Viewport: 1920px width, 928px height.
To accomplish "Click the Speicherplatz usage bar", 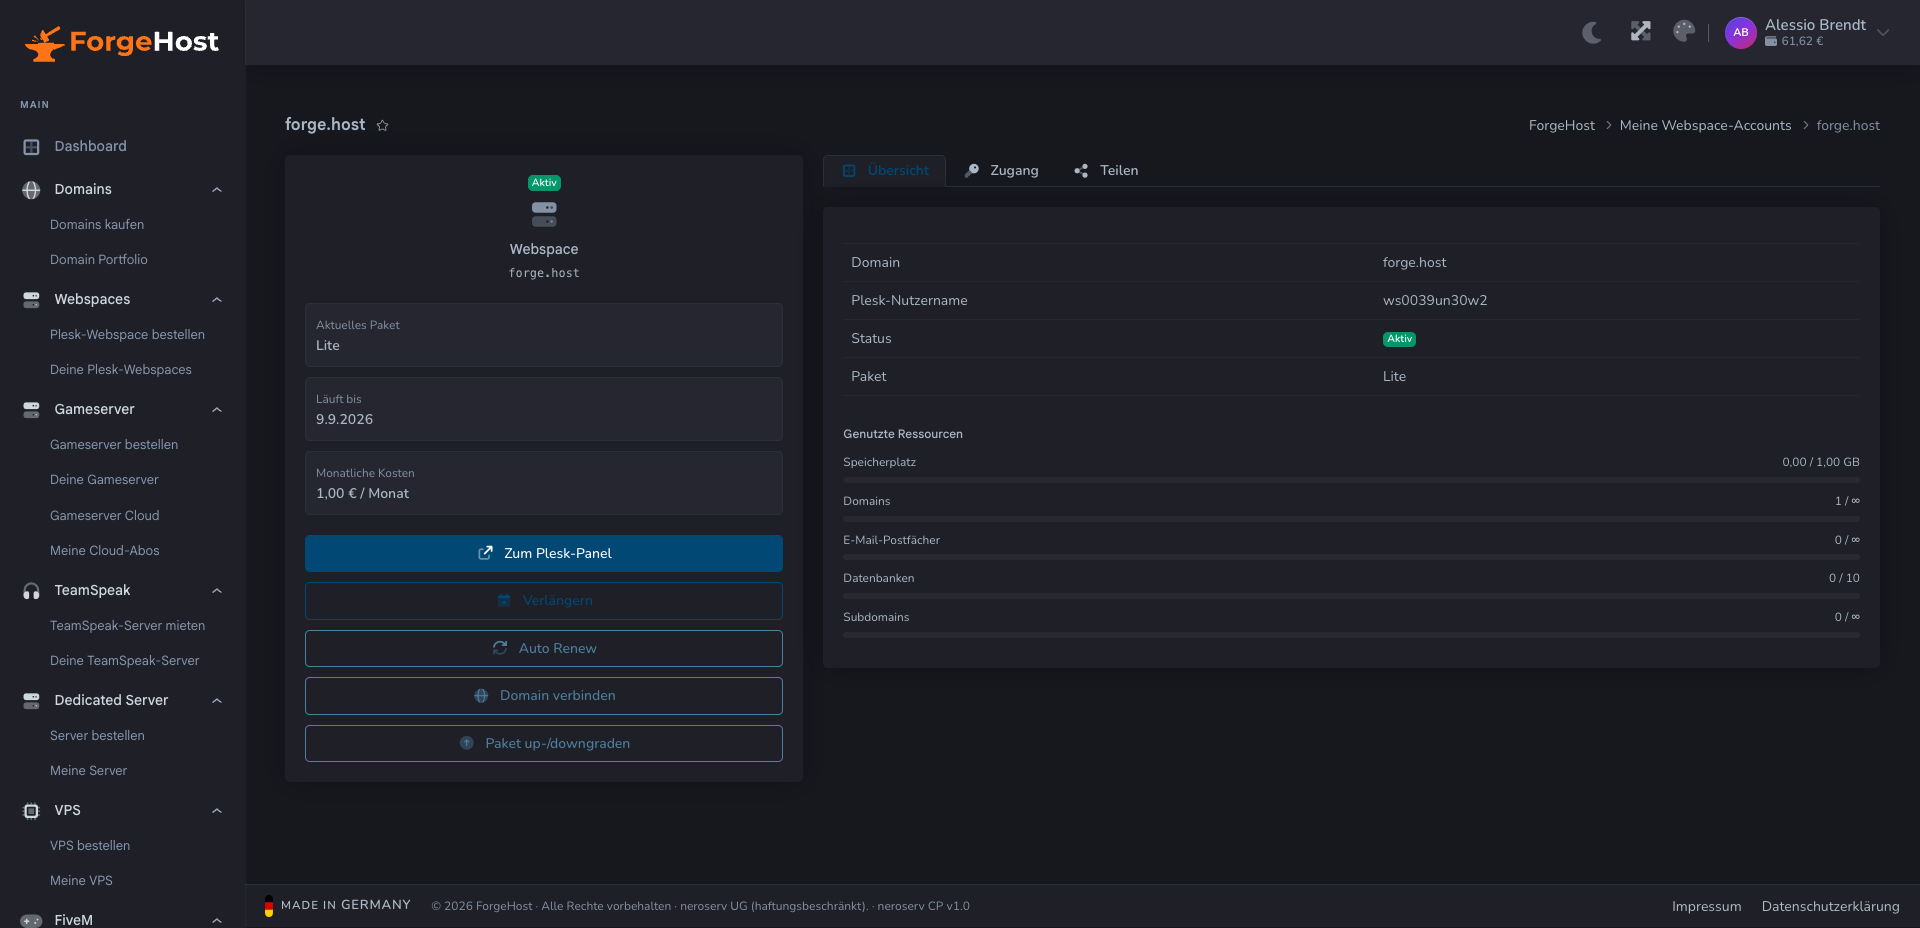I will click(1351, 481).
